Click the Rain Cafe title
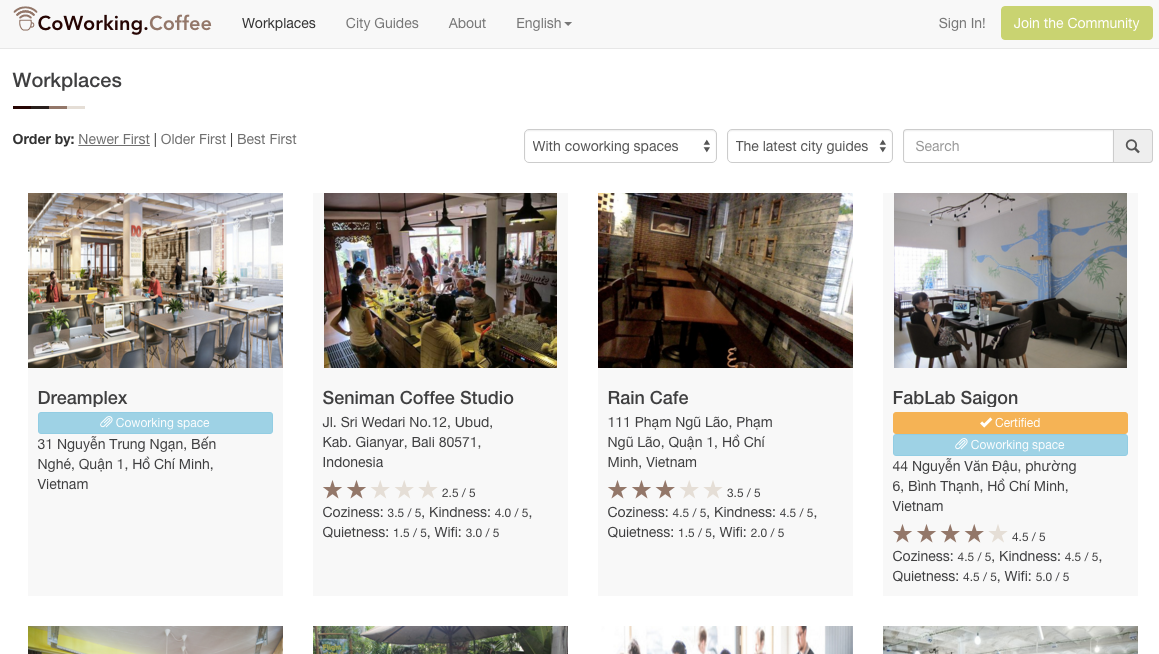The width and height of the screenshot is (1159, 654). coord(648,398)
